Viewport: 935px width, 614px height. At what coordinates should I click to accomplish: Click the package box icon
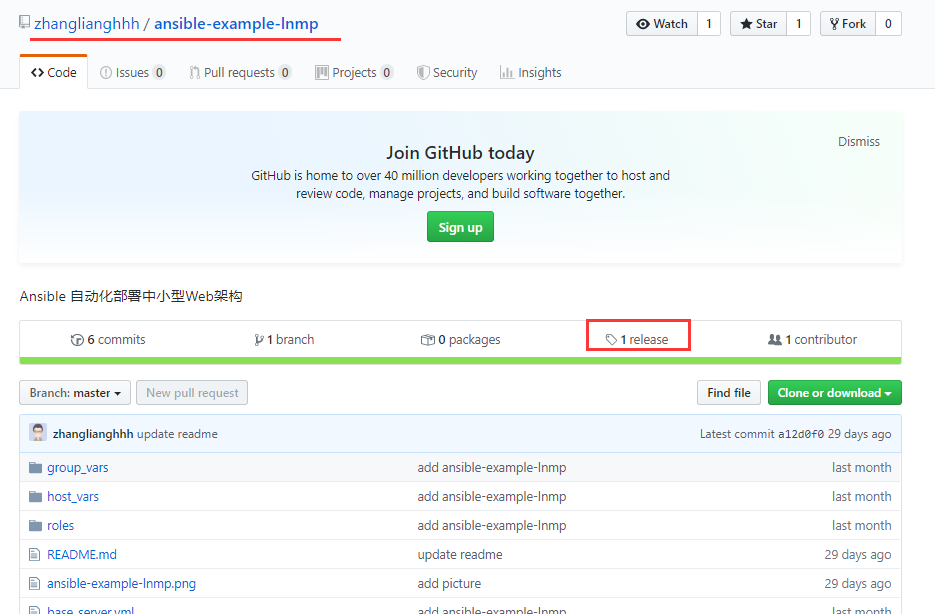pyautogui.click(x=428, y=340)
